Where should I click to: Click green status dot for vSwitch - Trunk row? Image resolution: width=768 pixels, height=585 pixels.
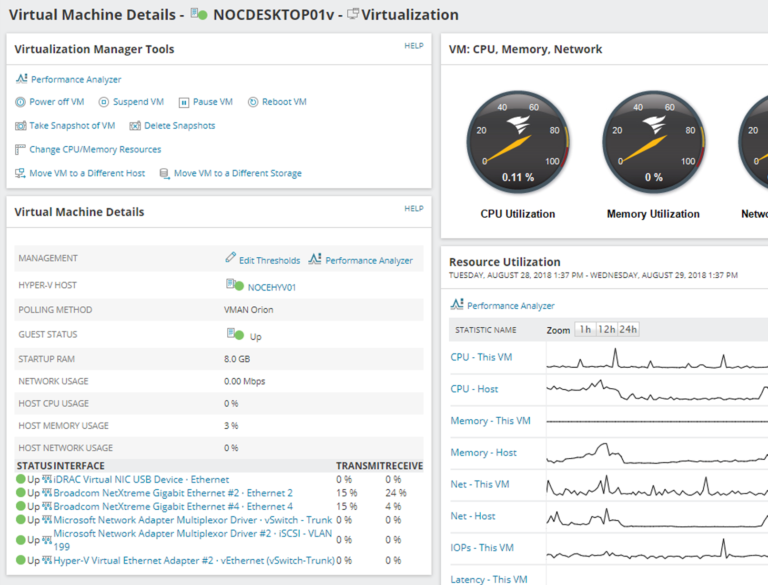[21, 519]
